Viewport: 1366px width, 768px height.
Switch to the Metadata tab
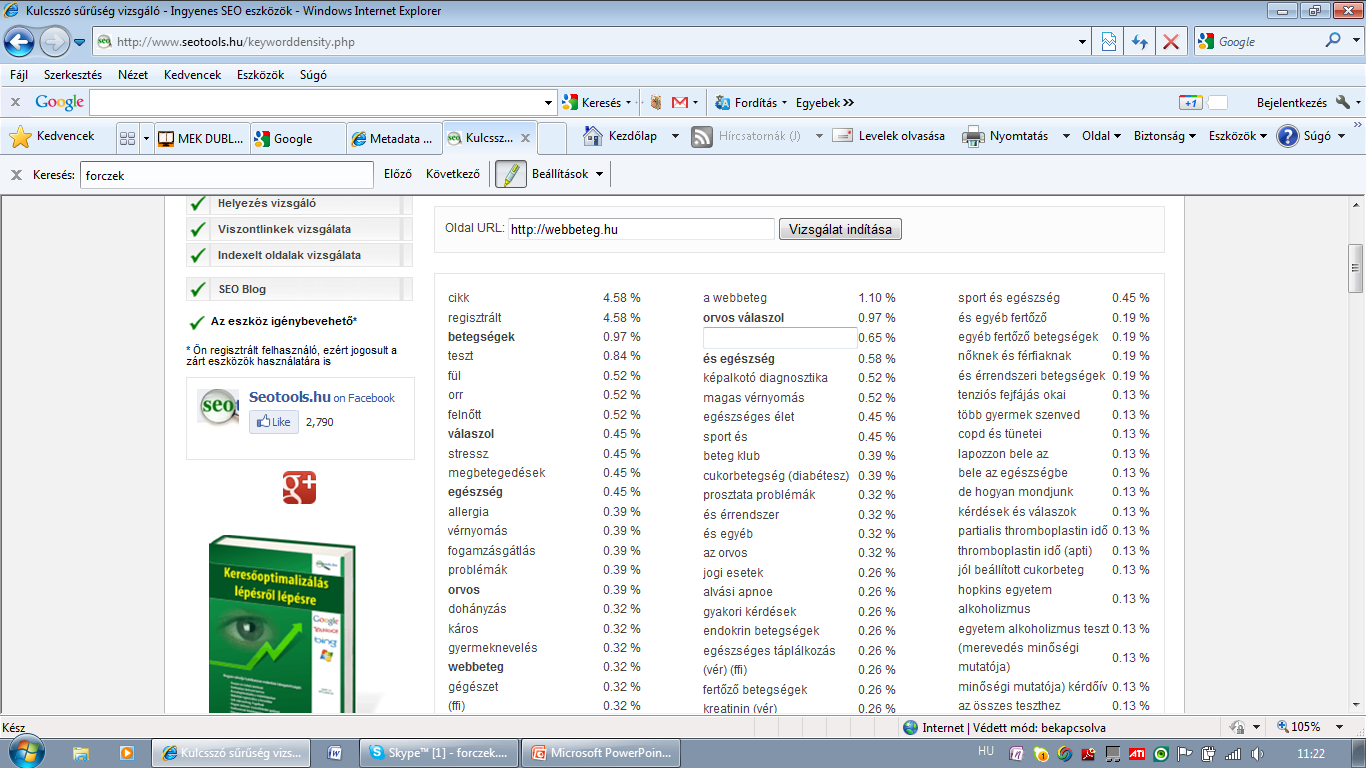point(393,139)
